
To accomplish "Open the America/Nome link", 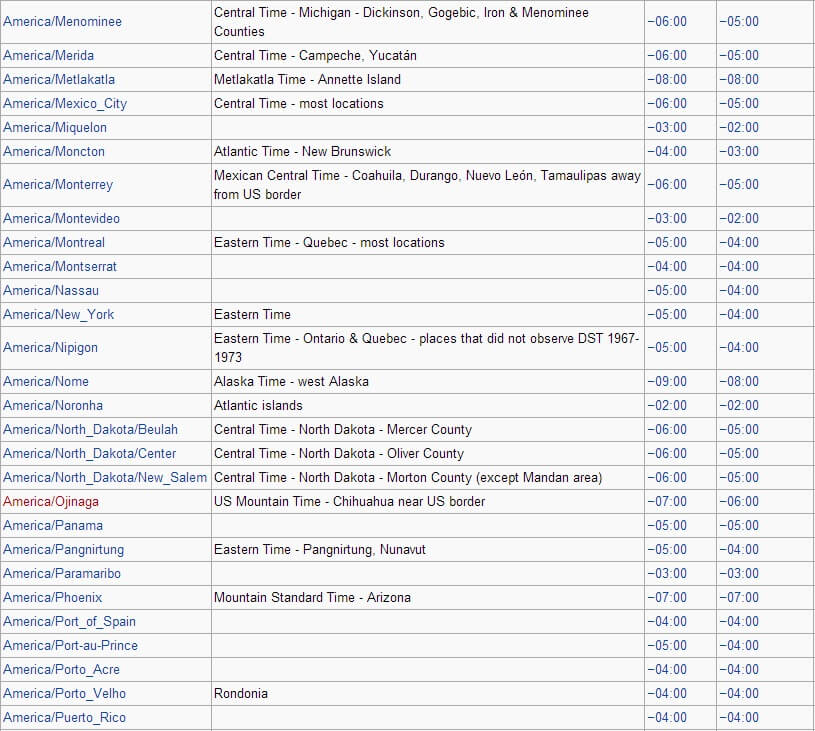I will (x=46, y=381).
